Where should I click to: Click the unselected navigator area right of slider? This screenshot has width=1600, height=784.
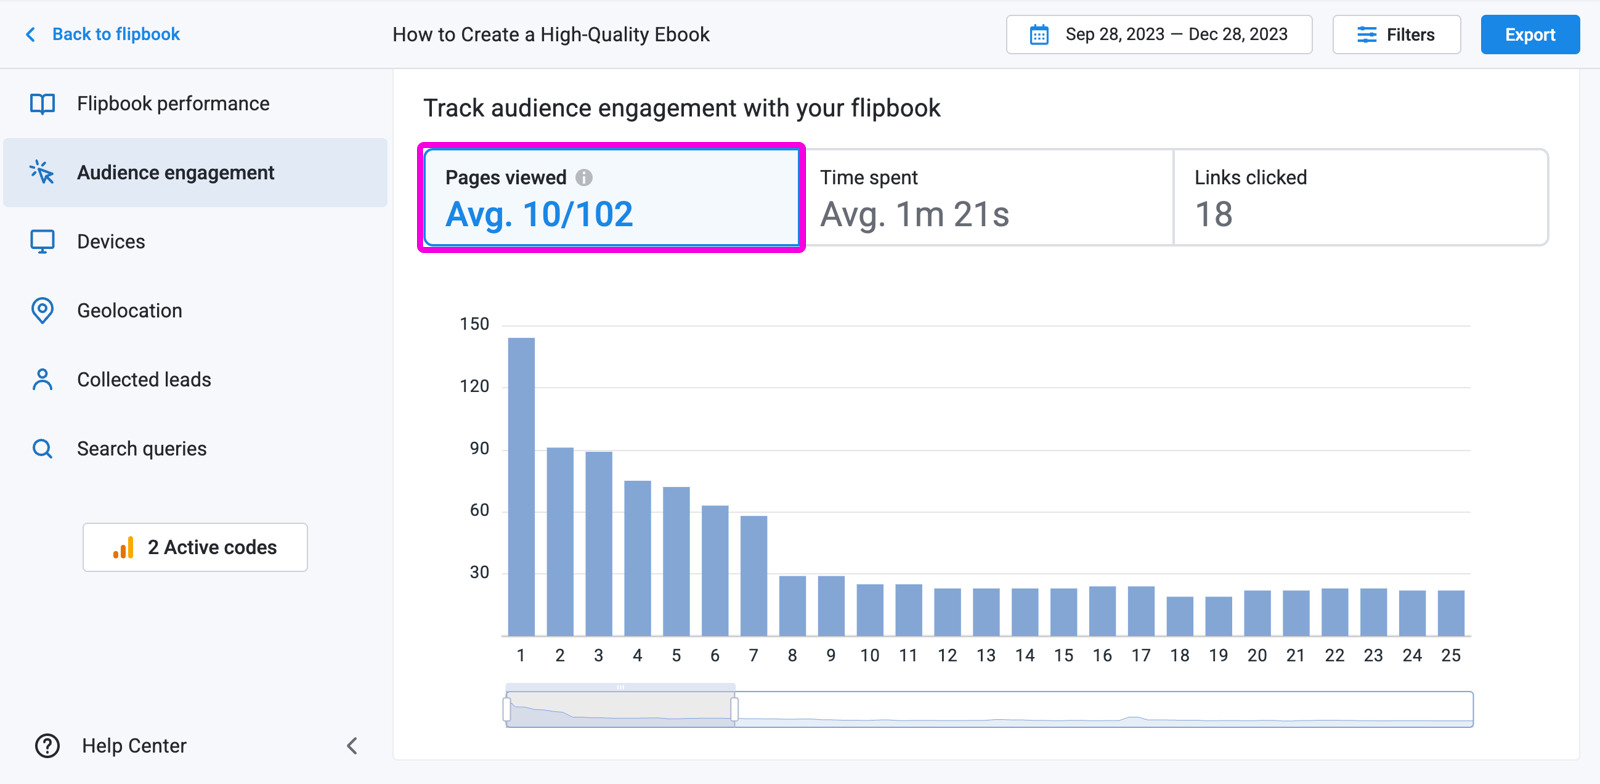pyautogui.click(x=1105, y=709)
